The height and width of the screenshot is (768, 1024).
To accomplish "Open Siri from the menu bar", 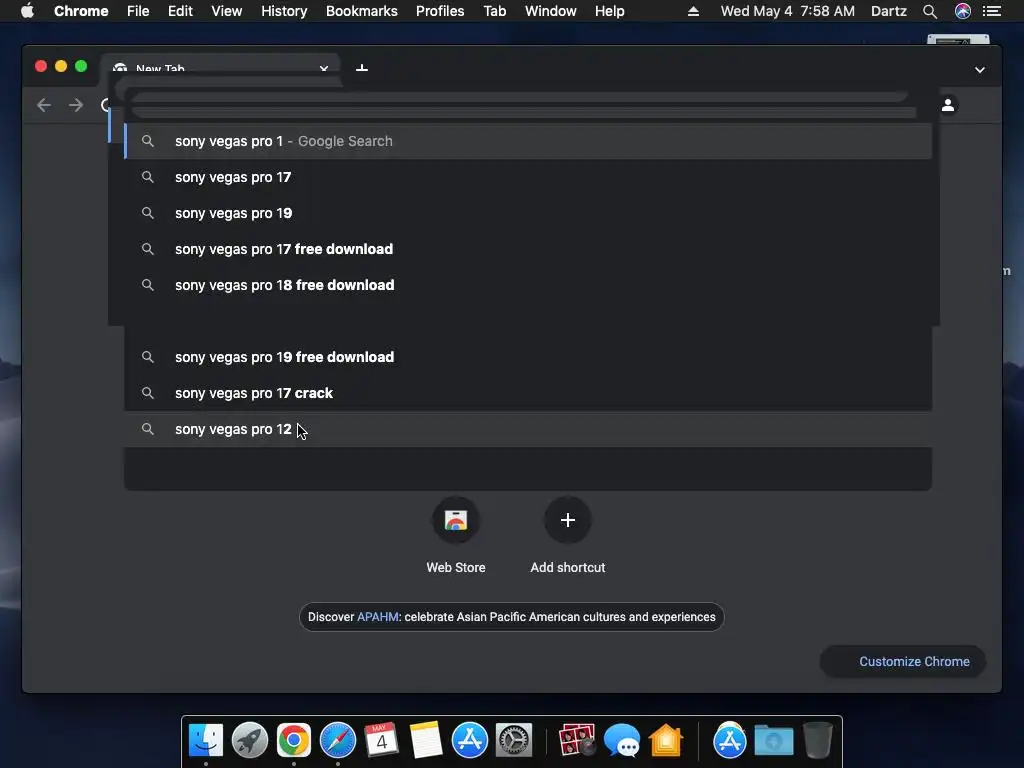I will [963, 11].
